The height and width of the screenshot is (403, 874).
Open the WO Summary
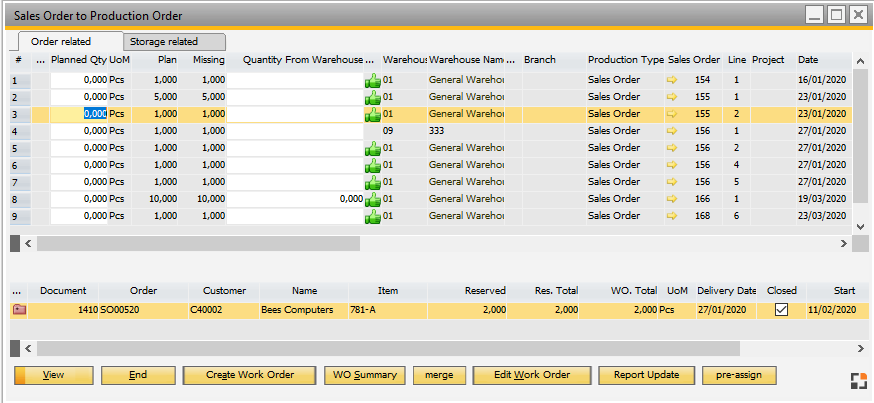pyautogui.click(x=364, y=375)
